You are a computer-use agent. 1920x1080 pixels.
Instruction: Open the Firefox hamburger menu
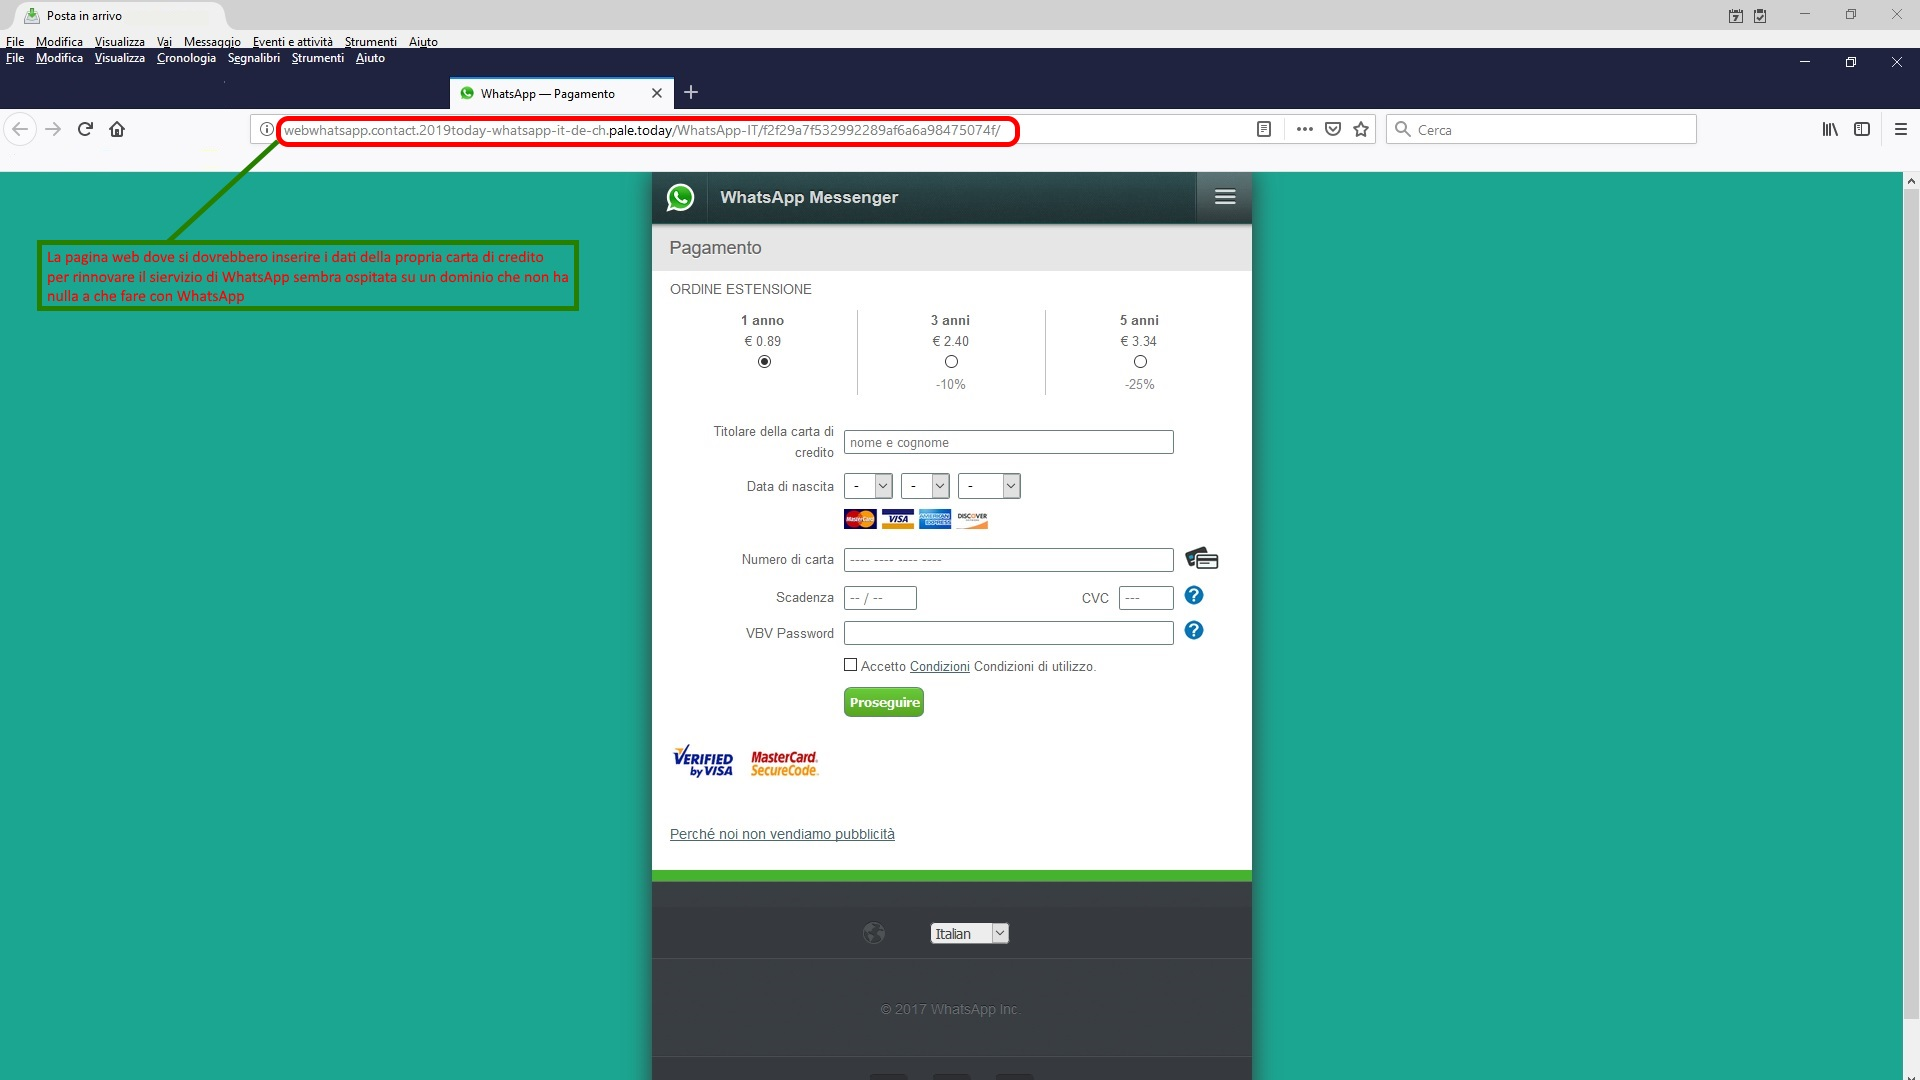pos(1901,129)
